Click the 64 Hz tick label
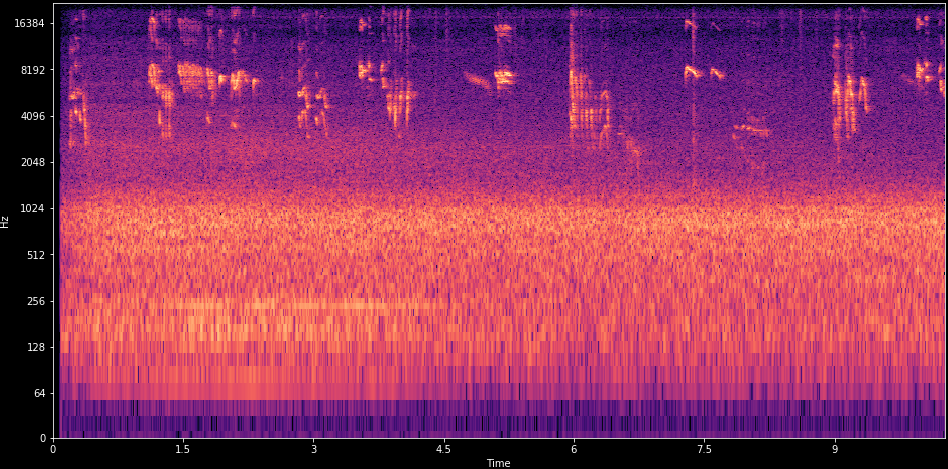Image resolution: width=948 pixels, height=469 pixels. point(38,393)
